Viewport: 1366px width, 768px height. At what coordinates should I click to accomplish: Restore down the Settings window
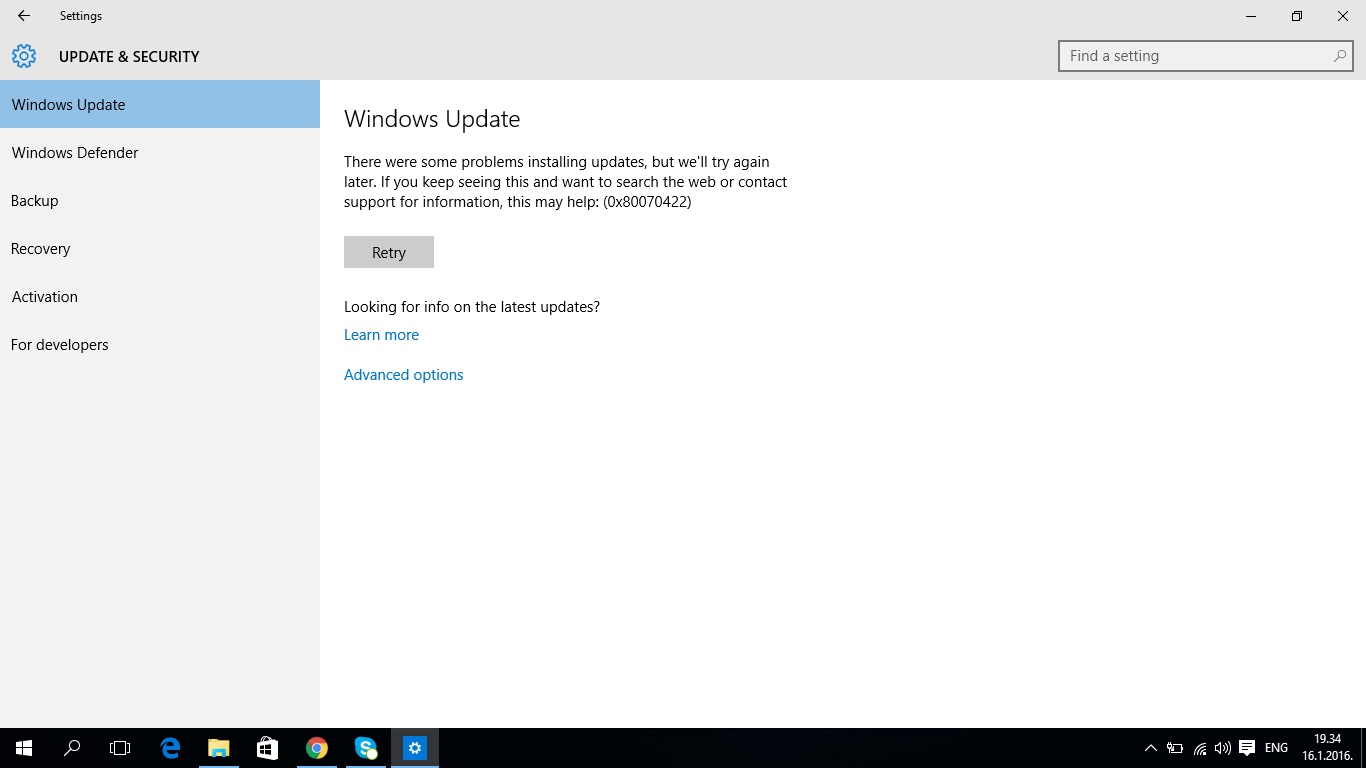[1297, 16]
